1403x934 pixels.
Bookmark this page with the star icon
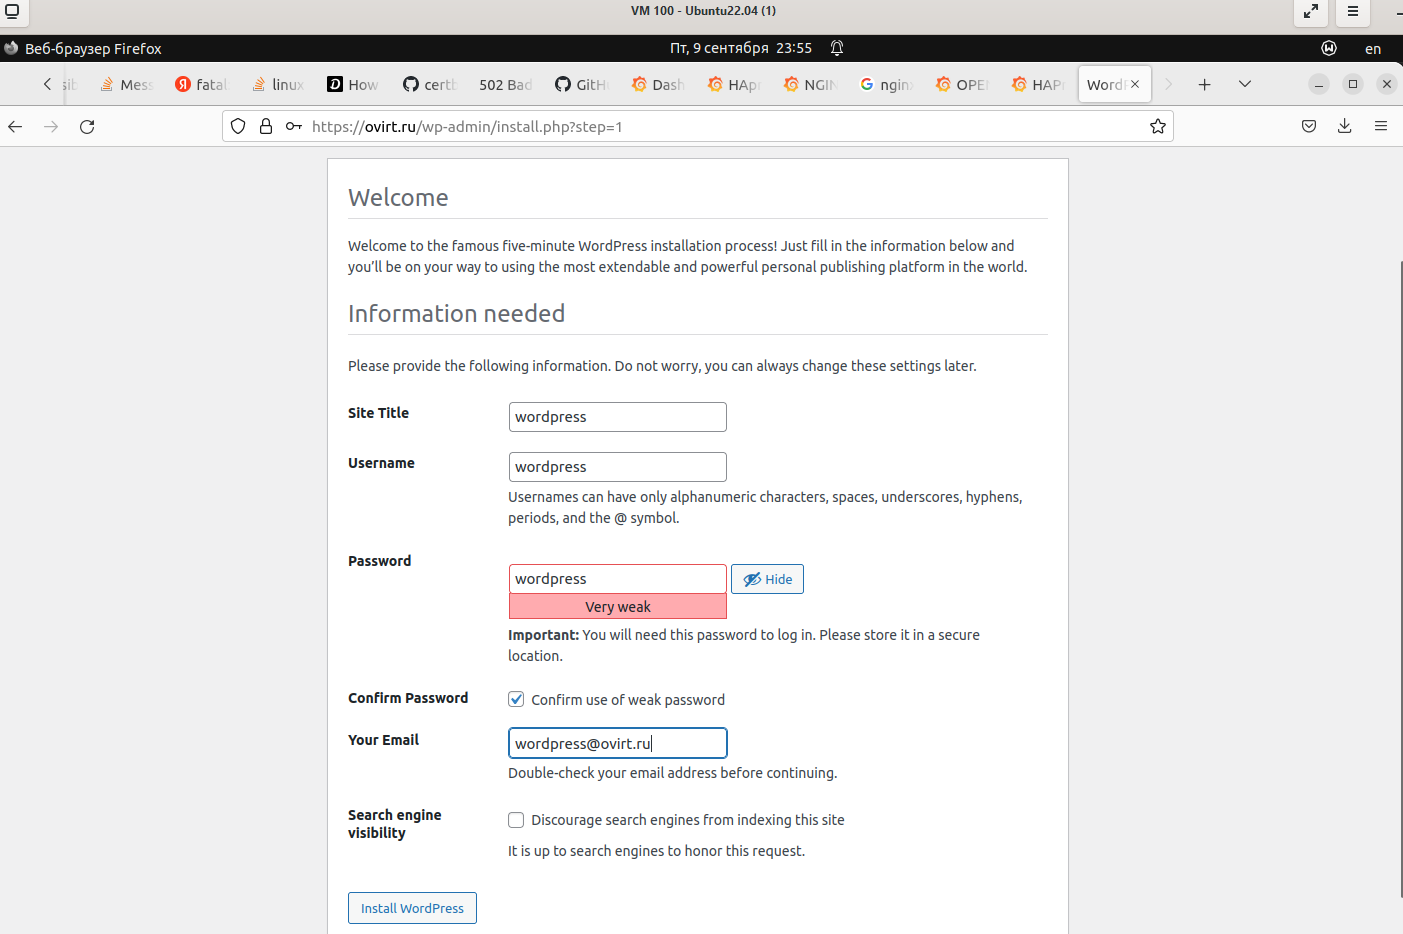1158,126
